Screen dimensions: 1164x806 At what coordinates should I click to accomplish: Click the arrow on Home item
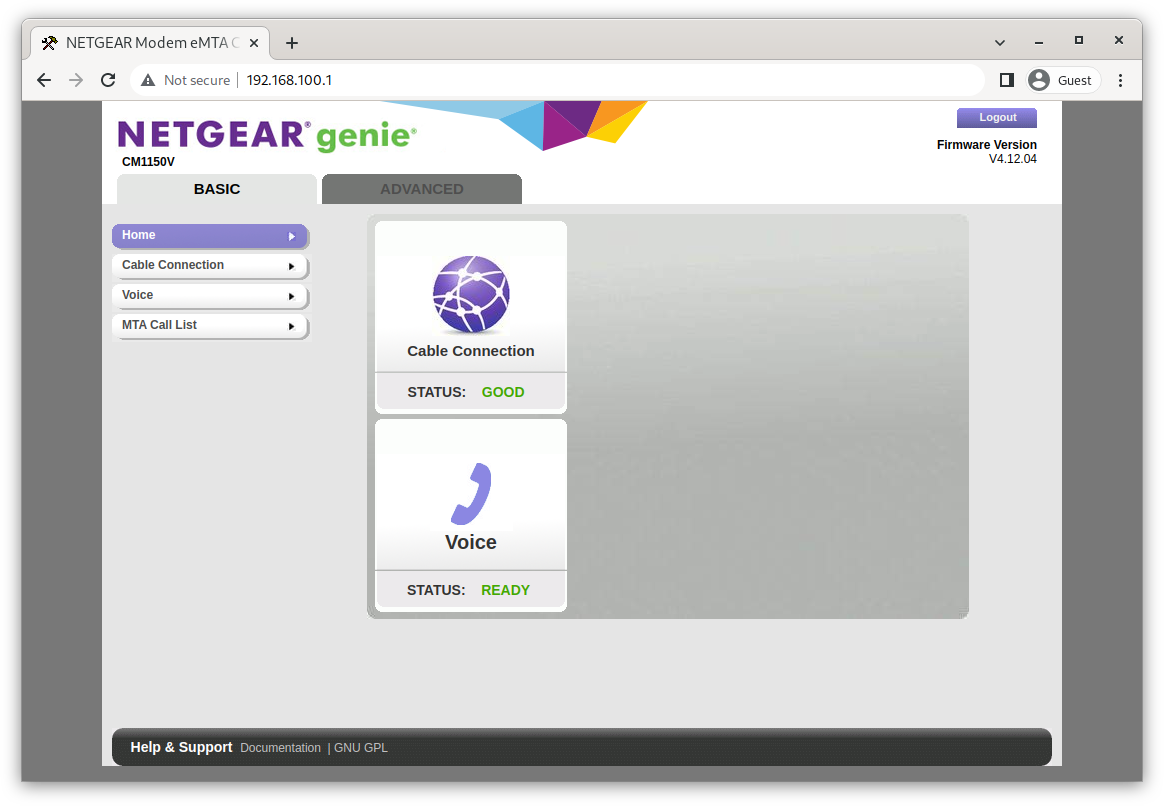292,236
